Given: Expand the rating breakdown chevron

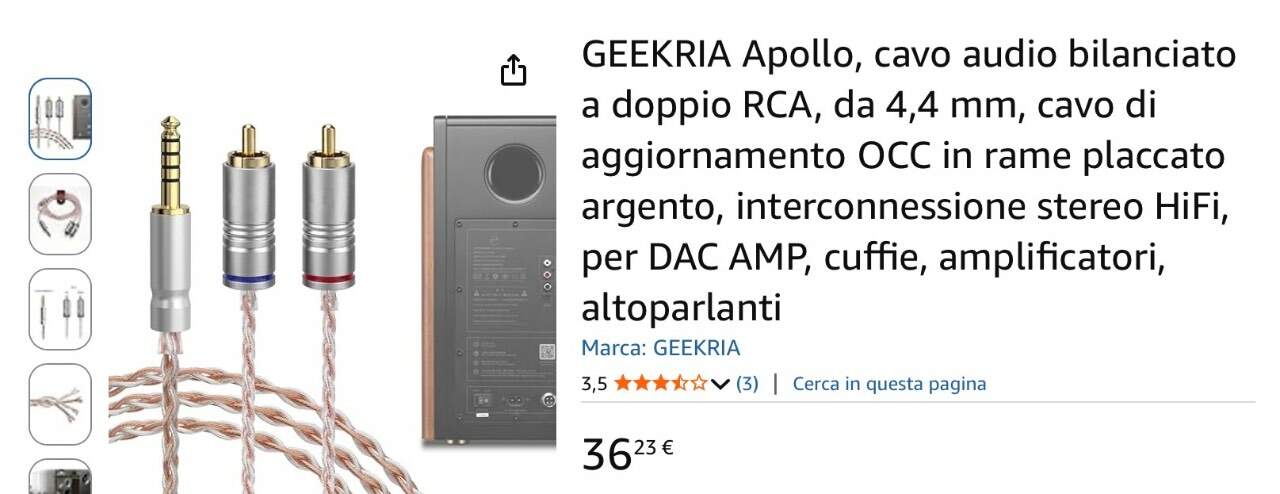Looking at the screenshot, I should (720, 384).
